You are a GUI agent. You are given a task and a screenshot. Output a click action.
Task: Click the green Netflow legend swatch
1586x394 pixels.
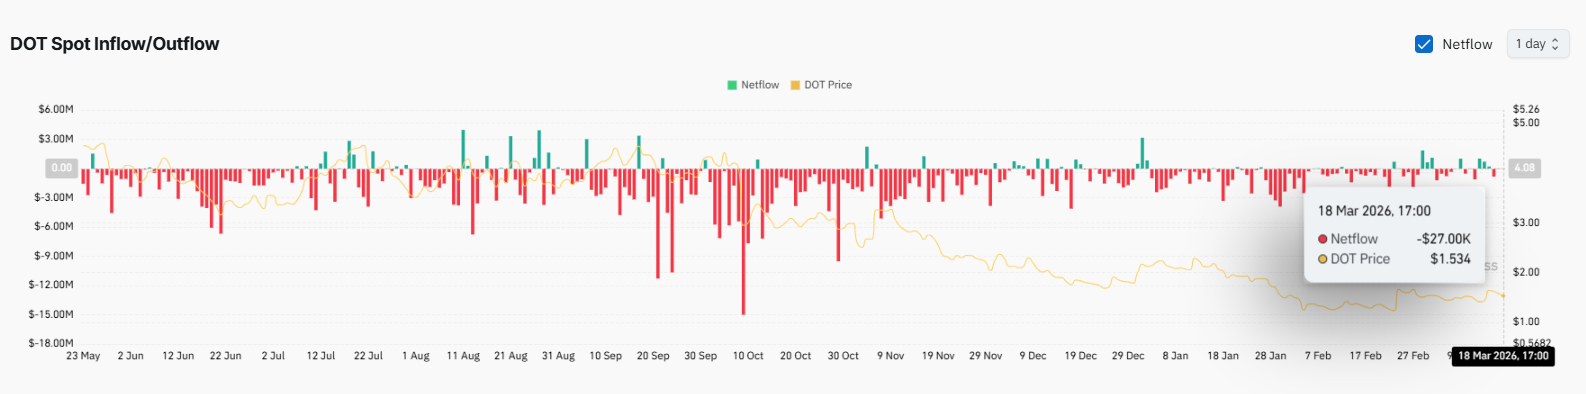(732, 85)
